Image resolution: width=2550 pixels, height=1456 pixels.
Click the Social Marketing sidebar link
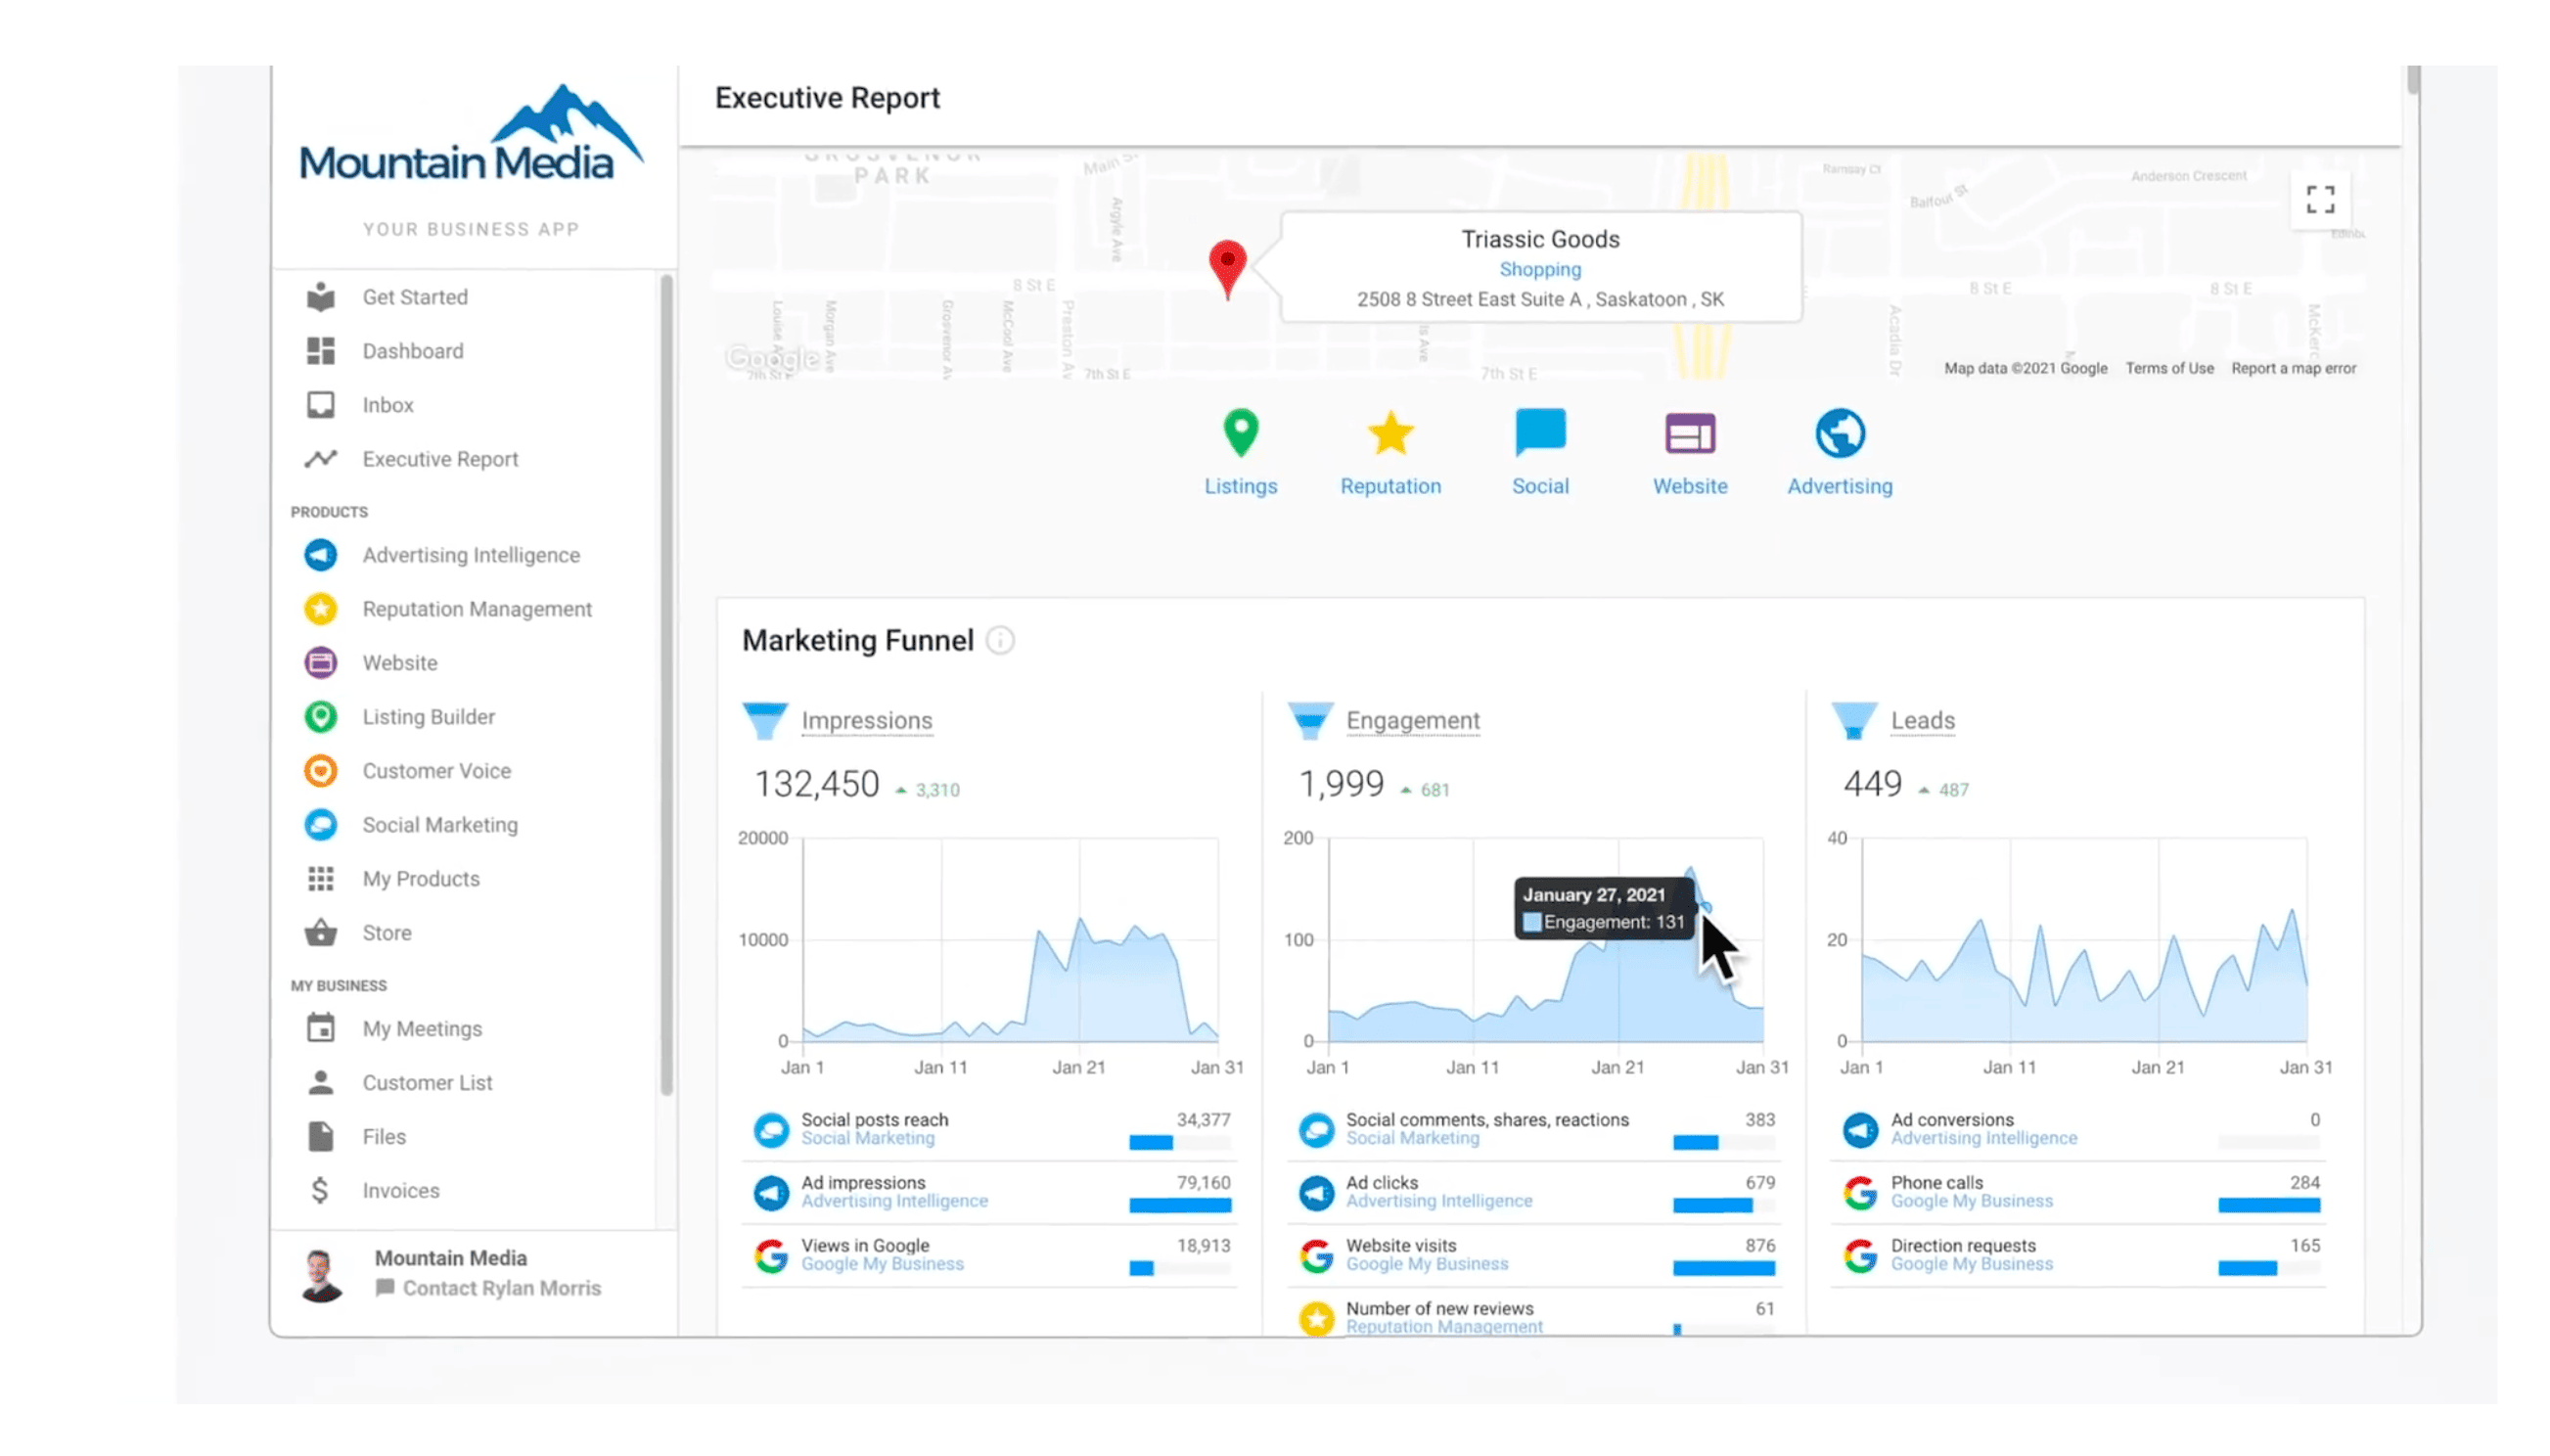tap(439, 824)
